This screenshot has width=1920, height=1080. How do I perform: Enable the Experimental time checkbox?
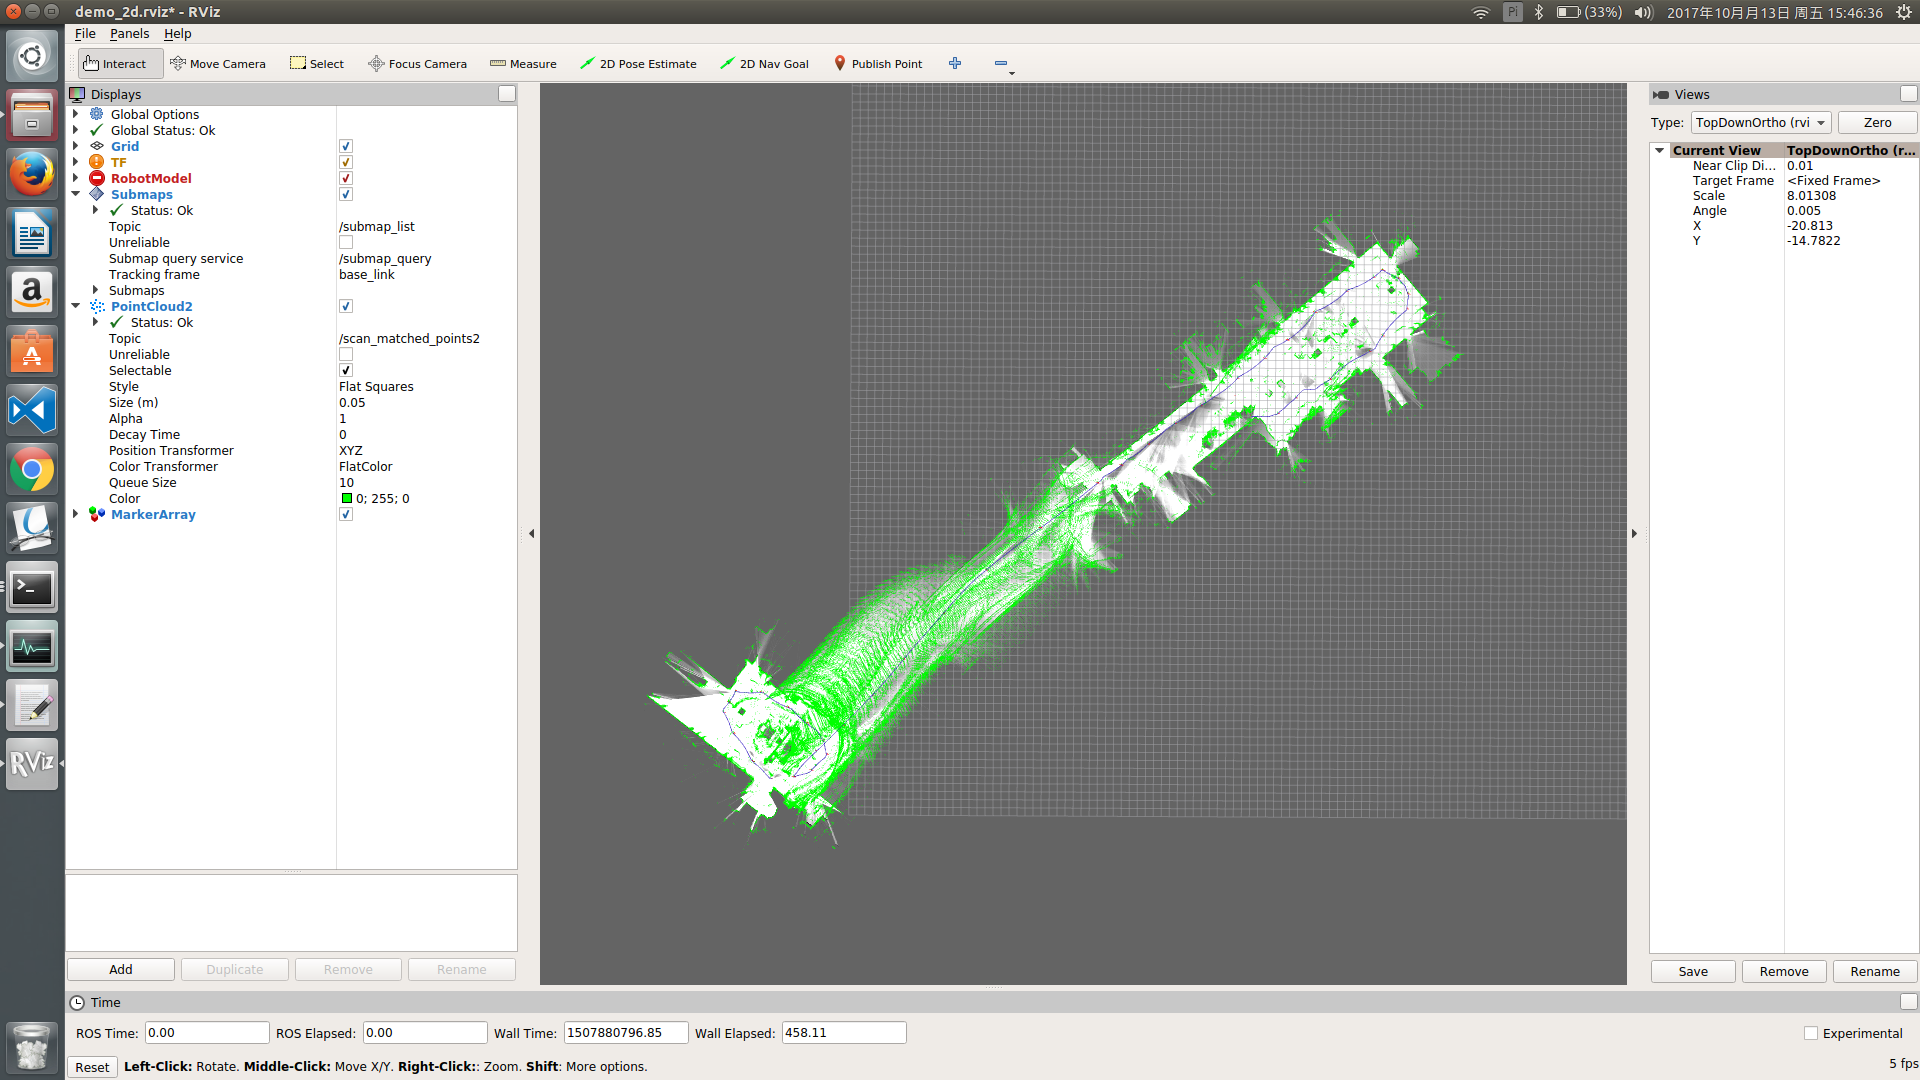coord(1810,1033)
